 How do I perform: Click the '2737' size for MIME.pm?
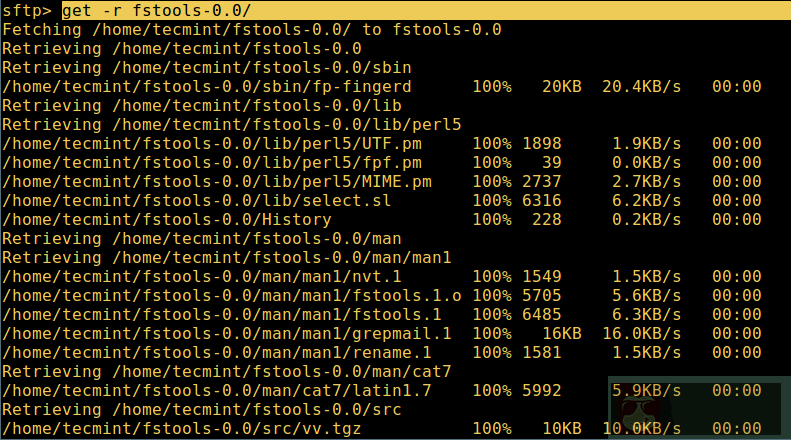pos(542,182)
